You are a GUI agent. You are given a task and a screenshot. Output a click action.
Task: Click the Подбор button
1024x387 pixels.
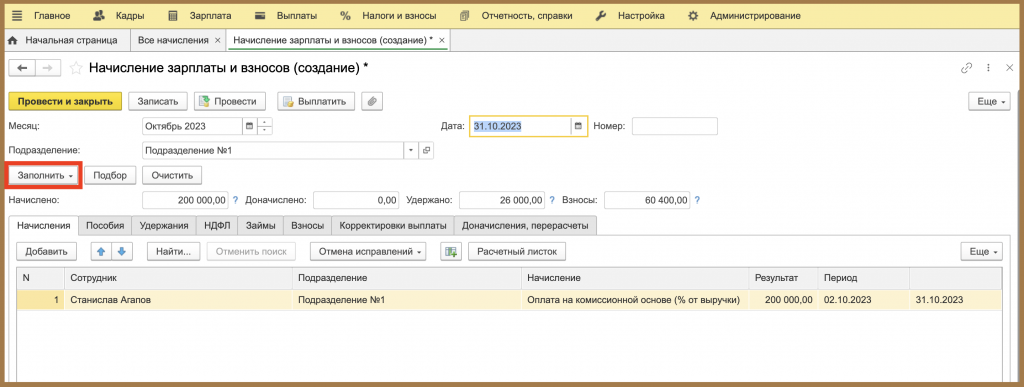[110, 176]
